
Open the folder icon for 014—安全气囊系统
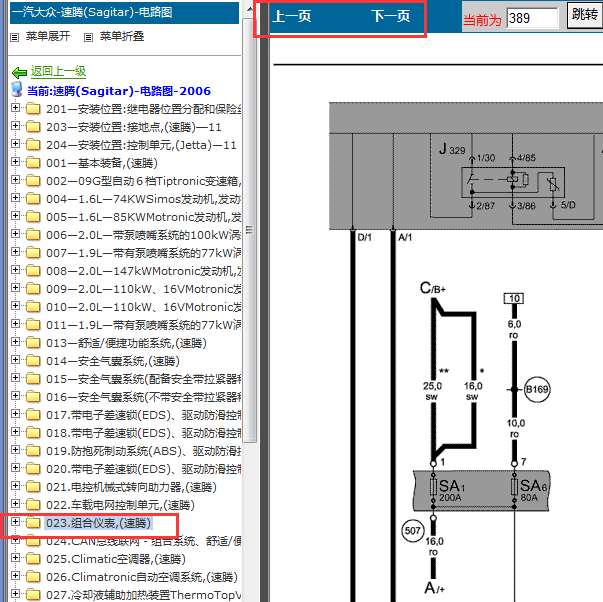pyautogui.click(x=33, y=361)
